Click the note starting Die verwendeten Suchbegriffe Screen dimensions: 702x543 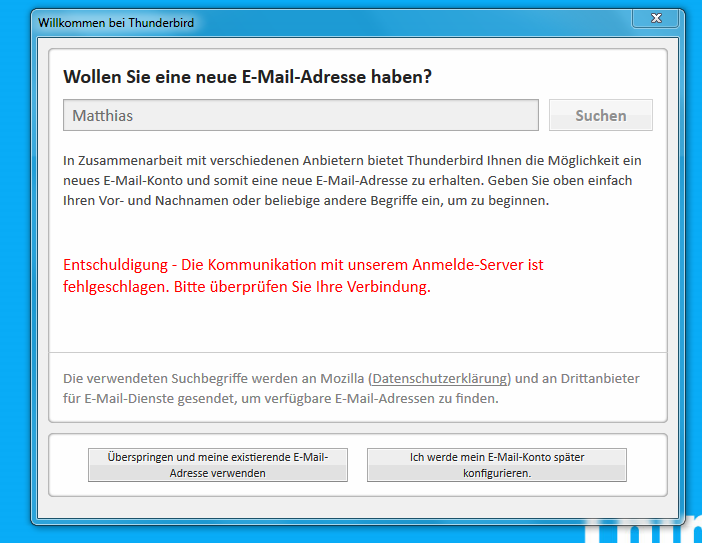tap(351, 388)
